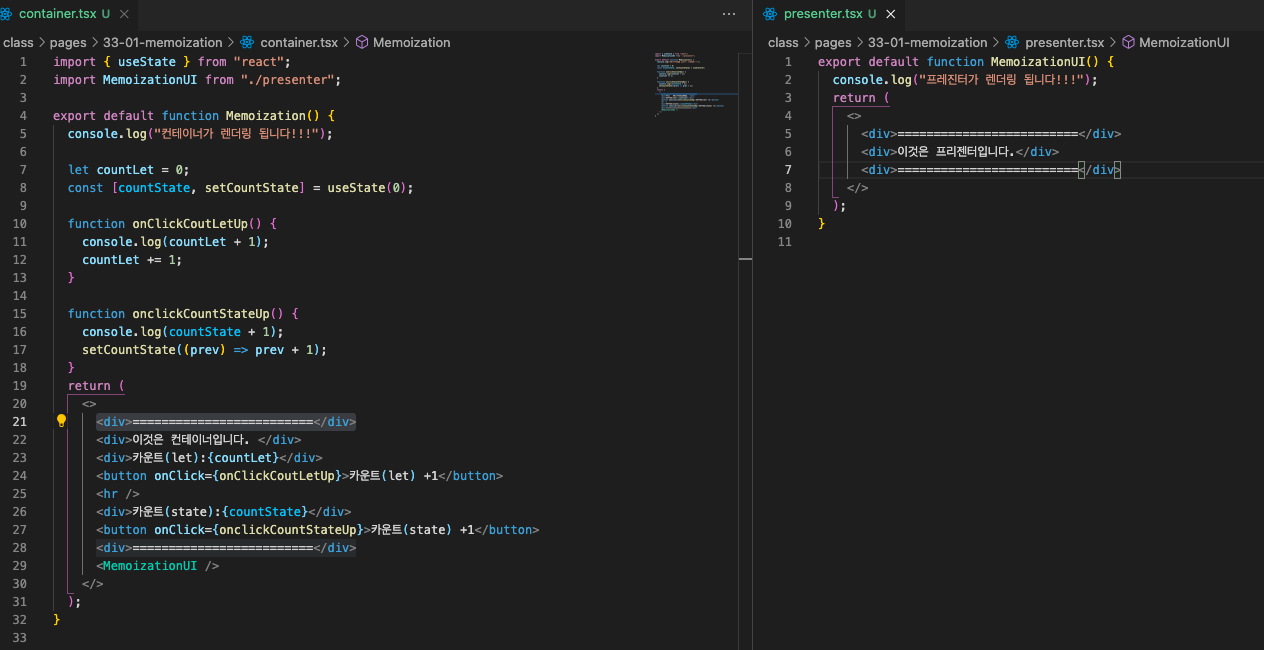The image size is (1264, 650).
Task: Click '<MemoizationUI />' tag on line 29
Action: [x=158, y=565]
